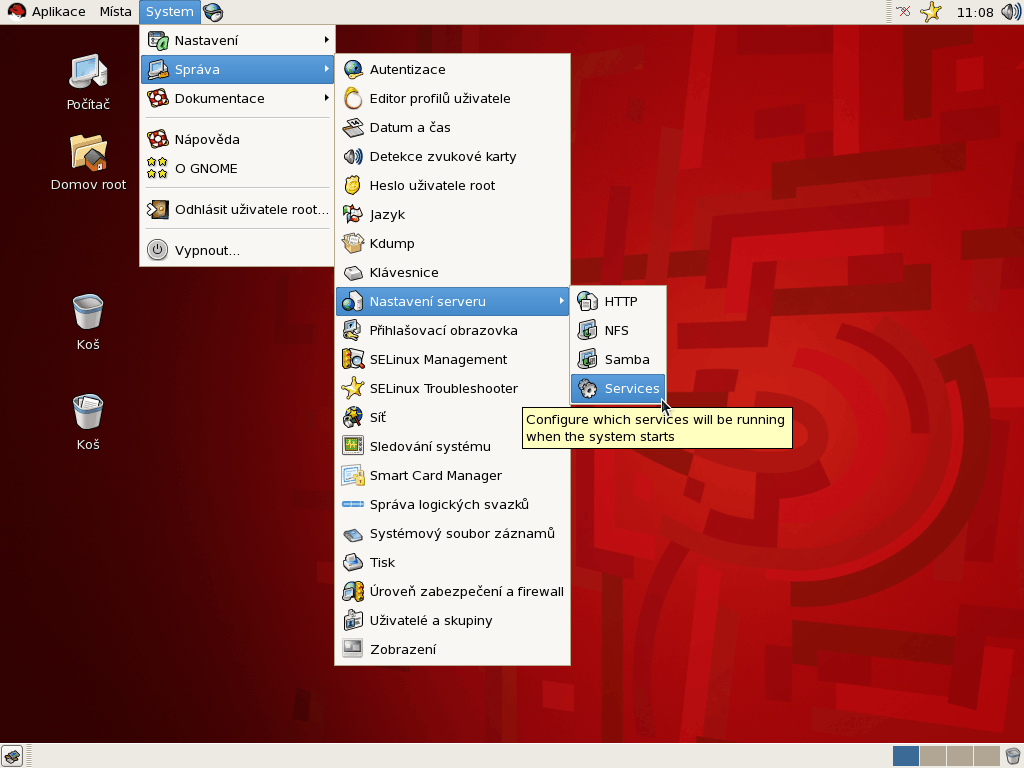This screenshot has width=1024, height=768.
Task: Expand the Dokumentace submenu
Action: click(x=237, y=99)
